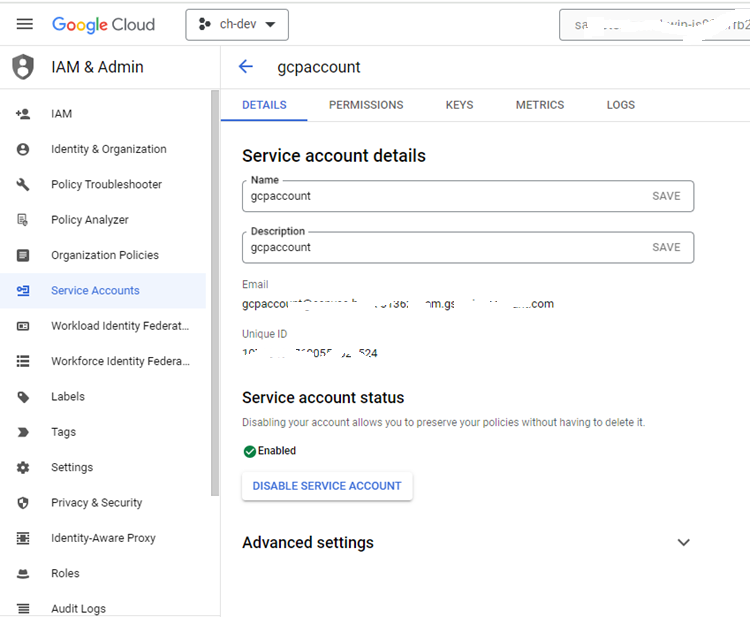Viewport: 750px width, 617px height.
Task: Open the hamburger navigation menu
Action: [25, 24]
